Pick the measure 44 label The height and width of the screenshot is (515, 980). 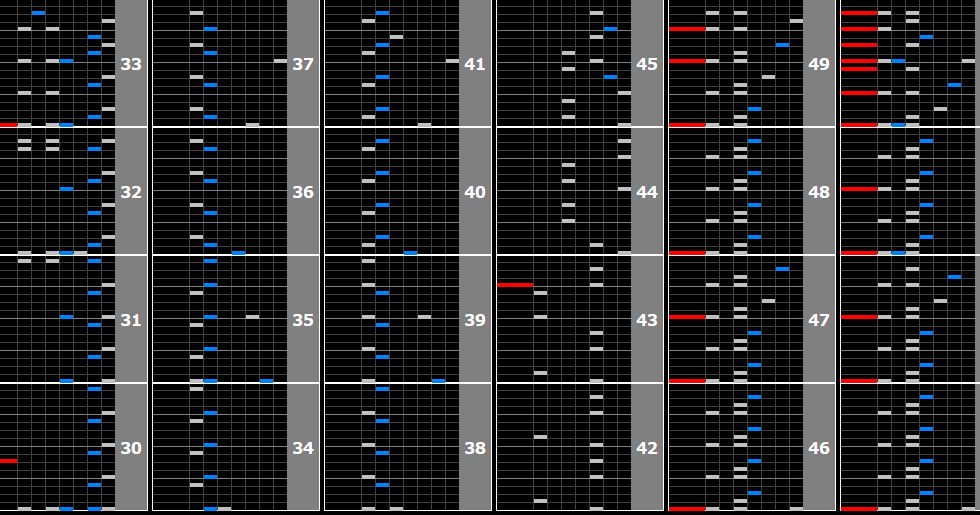coord(647,192)
